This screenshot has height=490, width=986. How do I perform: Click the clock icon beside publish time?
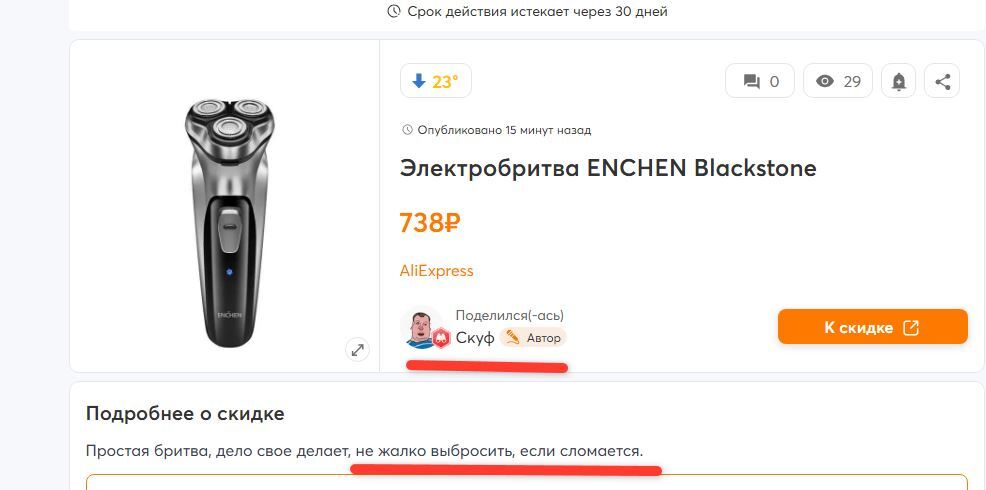tap(407, 130)
